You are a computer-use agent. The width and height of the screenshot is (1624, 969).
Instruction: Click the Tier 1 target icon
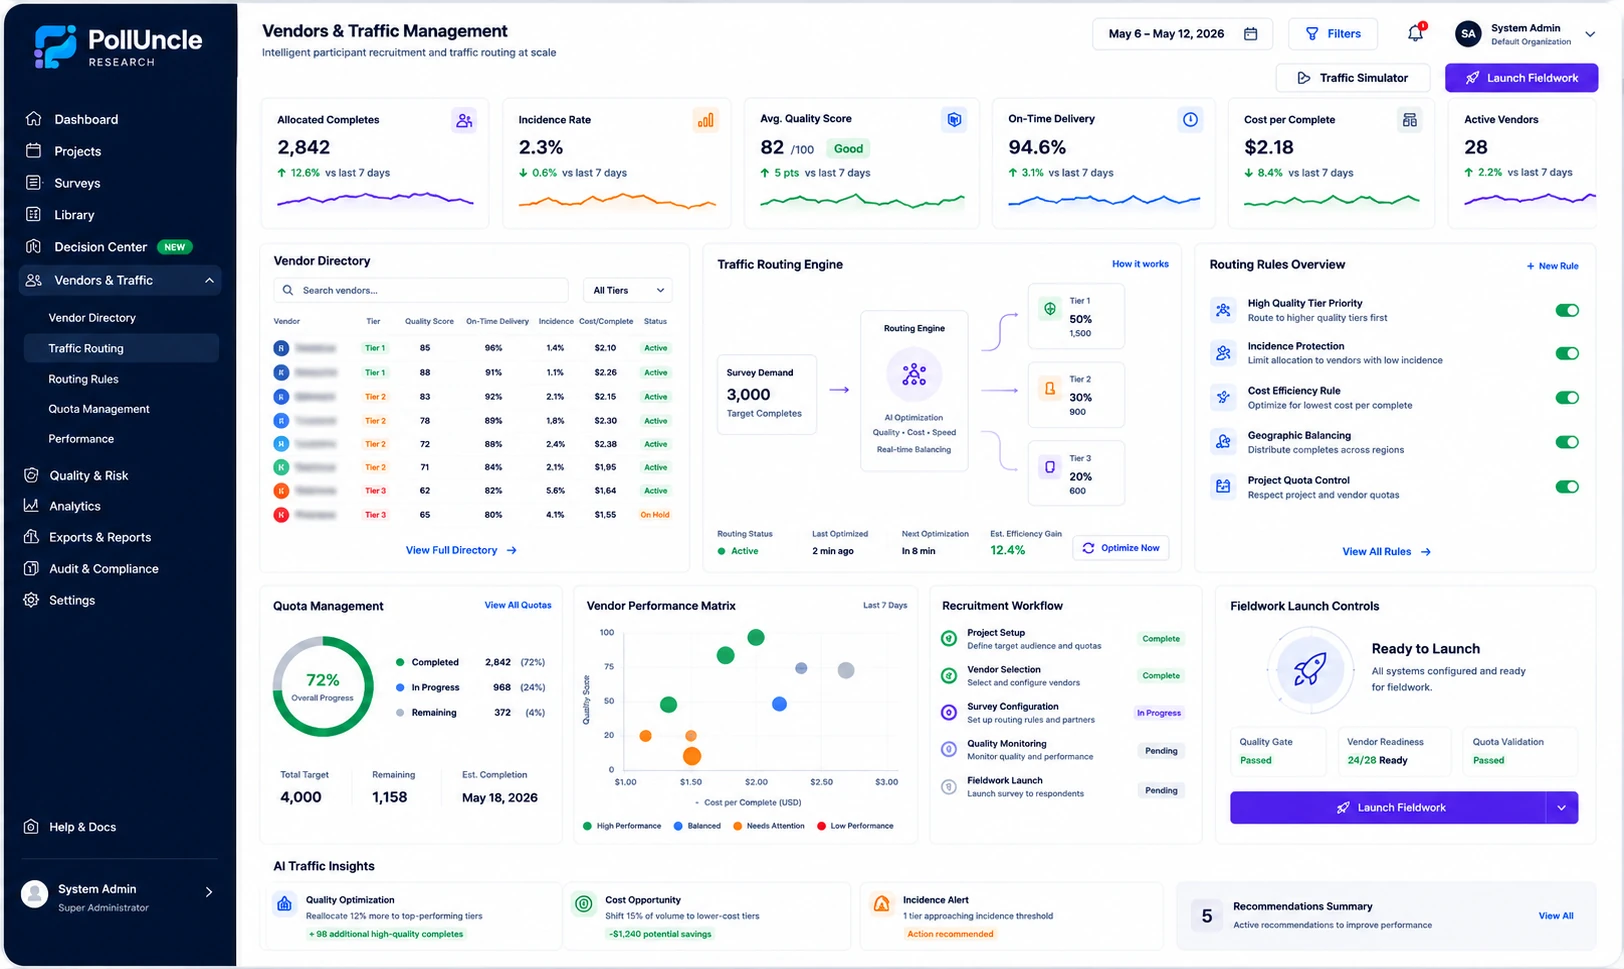[1050, 309]
